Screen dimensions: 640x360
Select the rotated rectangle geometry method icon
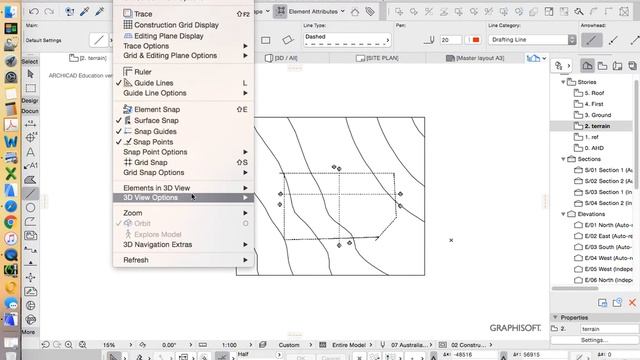[288, 40]
